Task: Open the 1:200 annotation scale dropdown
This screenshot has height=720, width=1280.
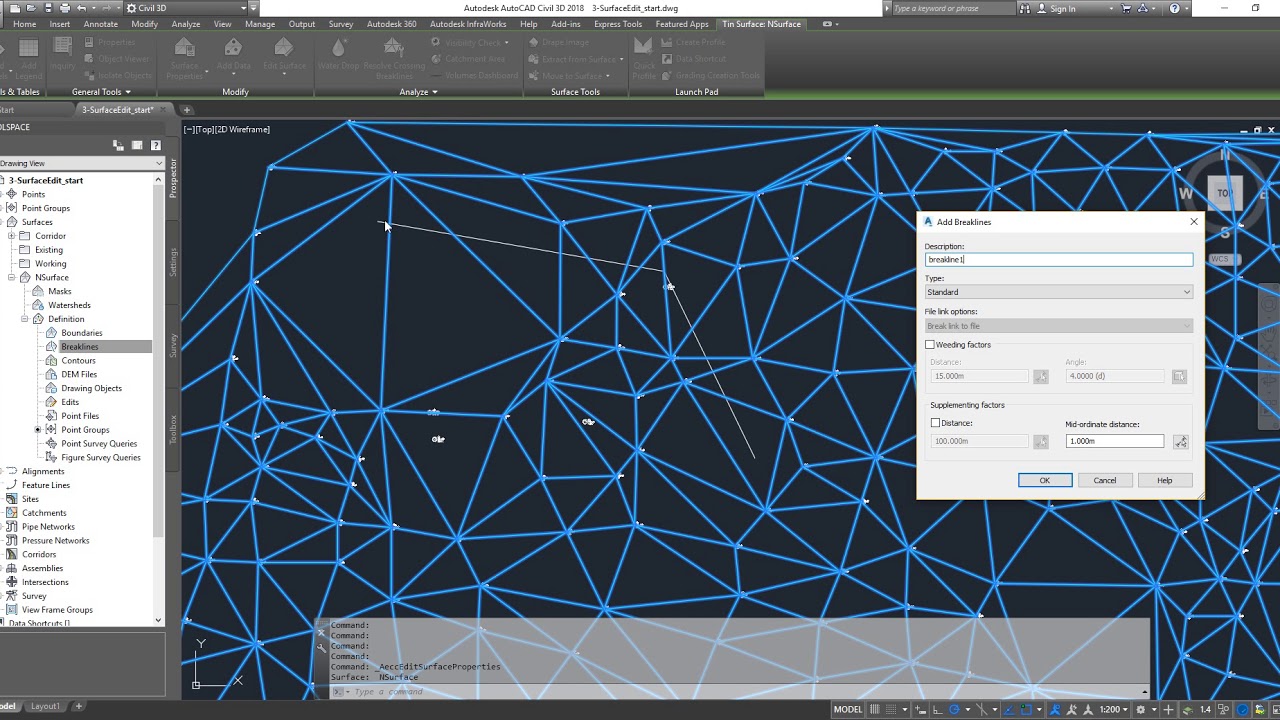Action: [1113, 709]
